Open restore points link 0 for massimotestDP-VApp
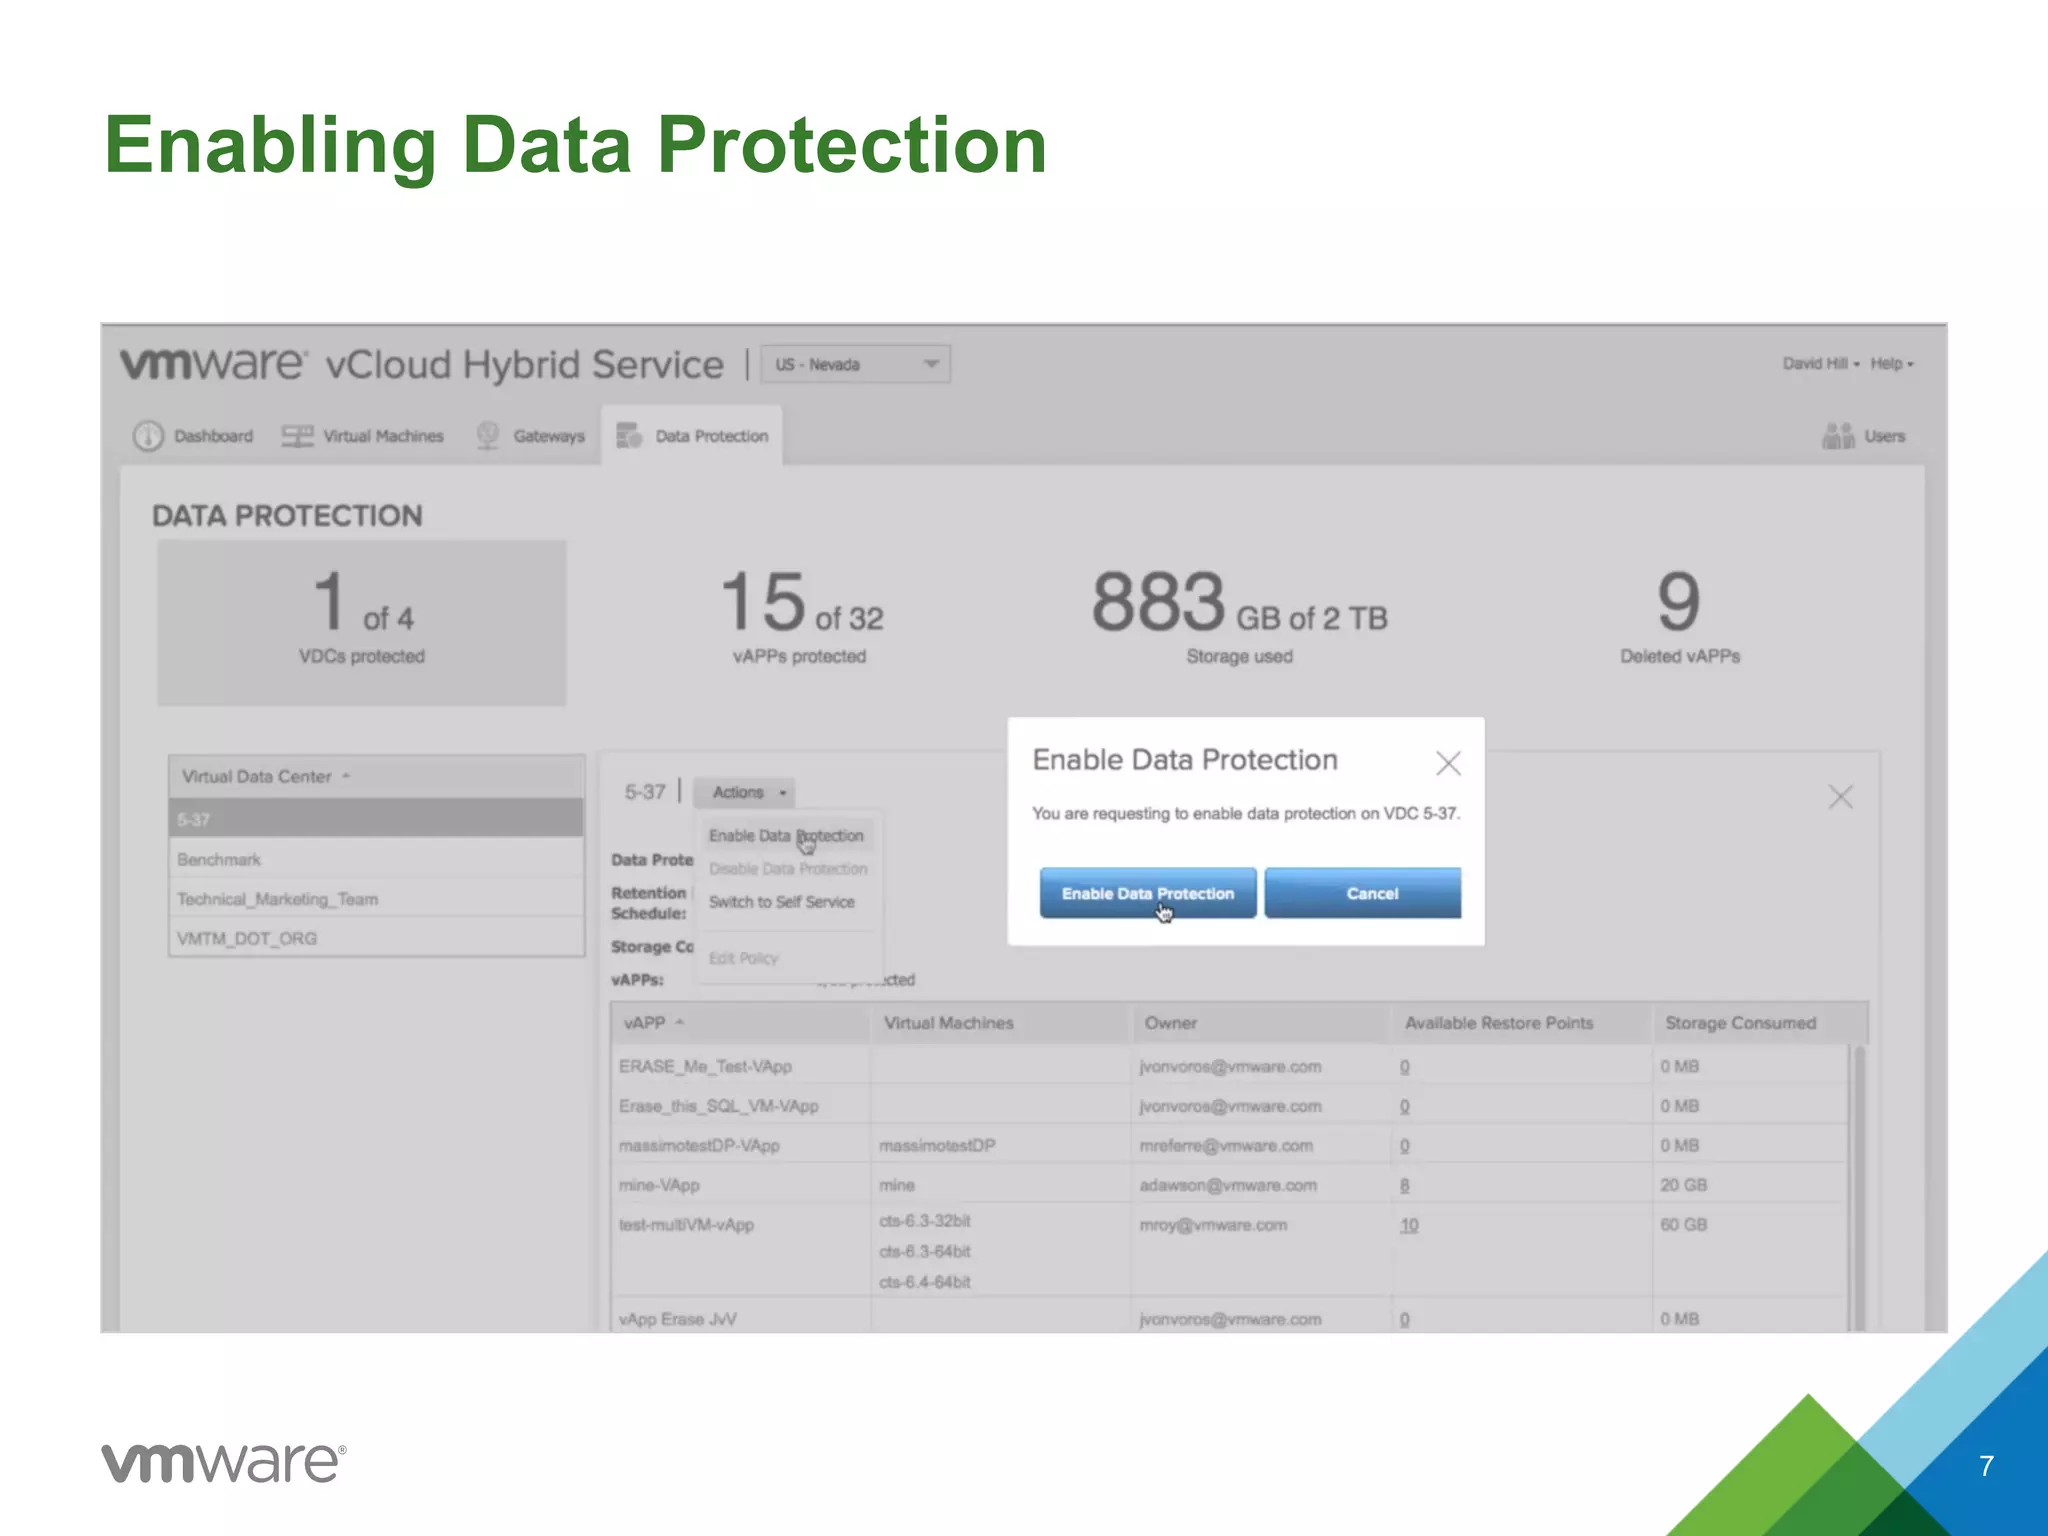Viewport: 2048px width, 1536px height. tap(1405, 1146)
